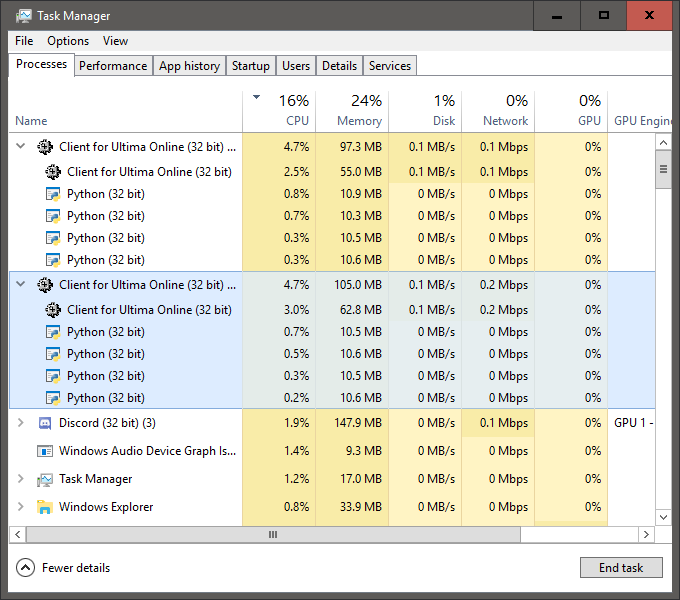Image resolution: width=680 pixels, height=600 pixels.
Task: Click the Fewer details label
Action: click(76, 568)
